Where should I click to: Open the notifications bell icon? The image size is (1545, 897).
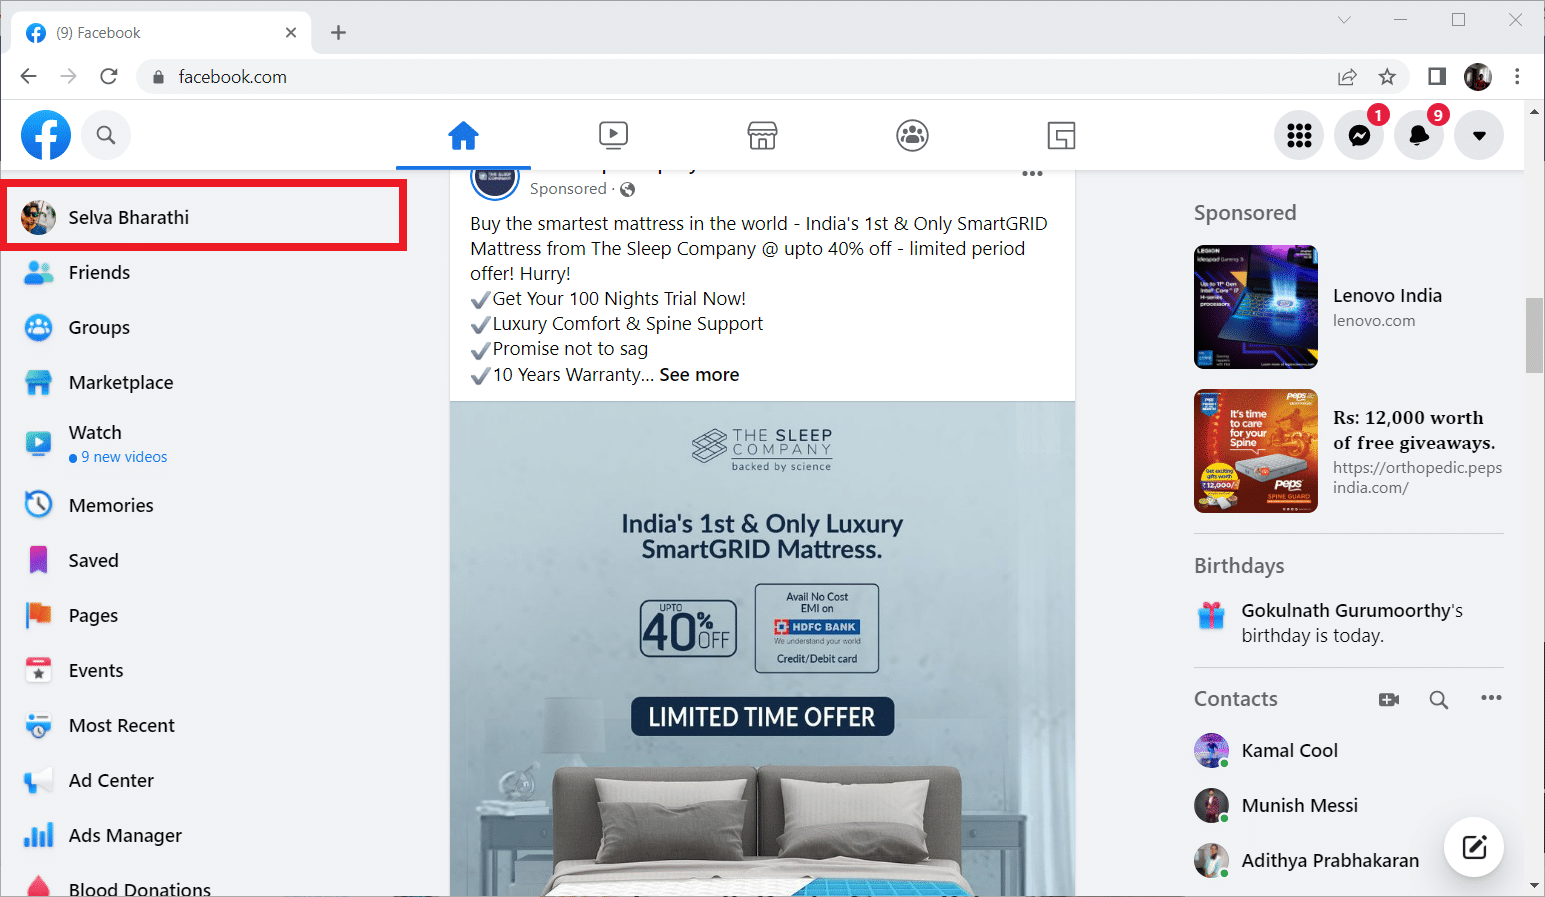(x=1419, y=135)
